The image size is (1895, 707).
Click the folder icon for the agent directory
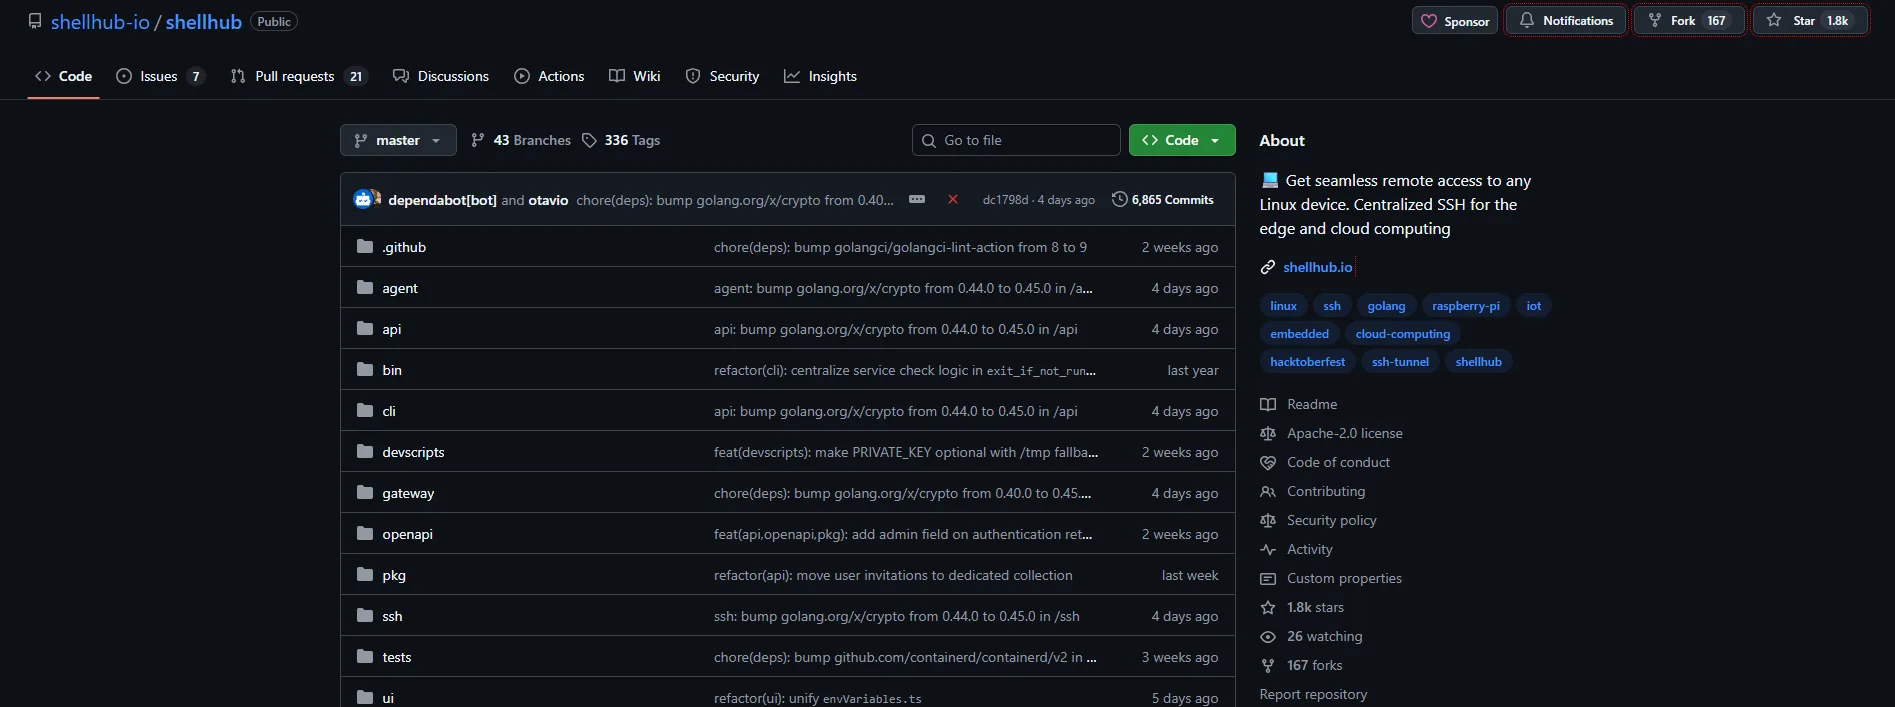pos(365,288)
